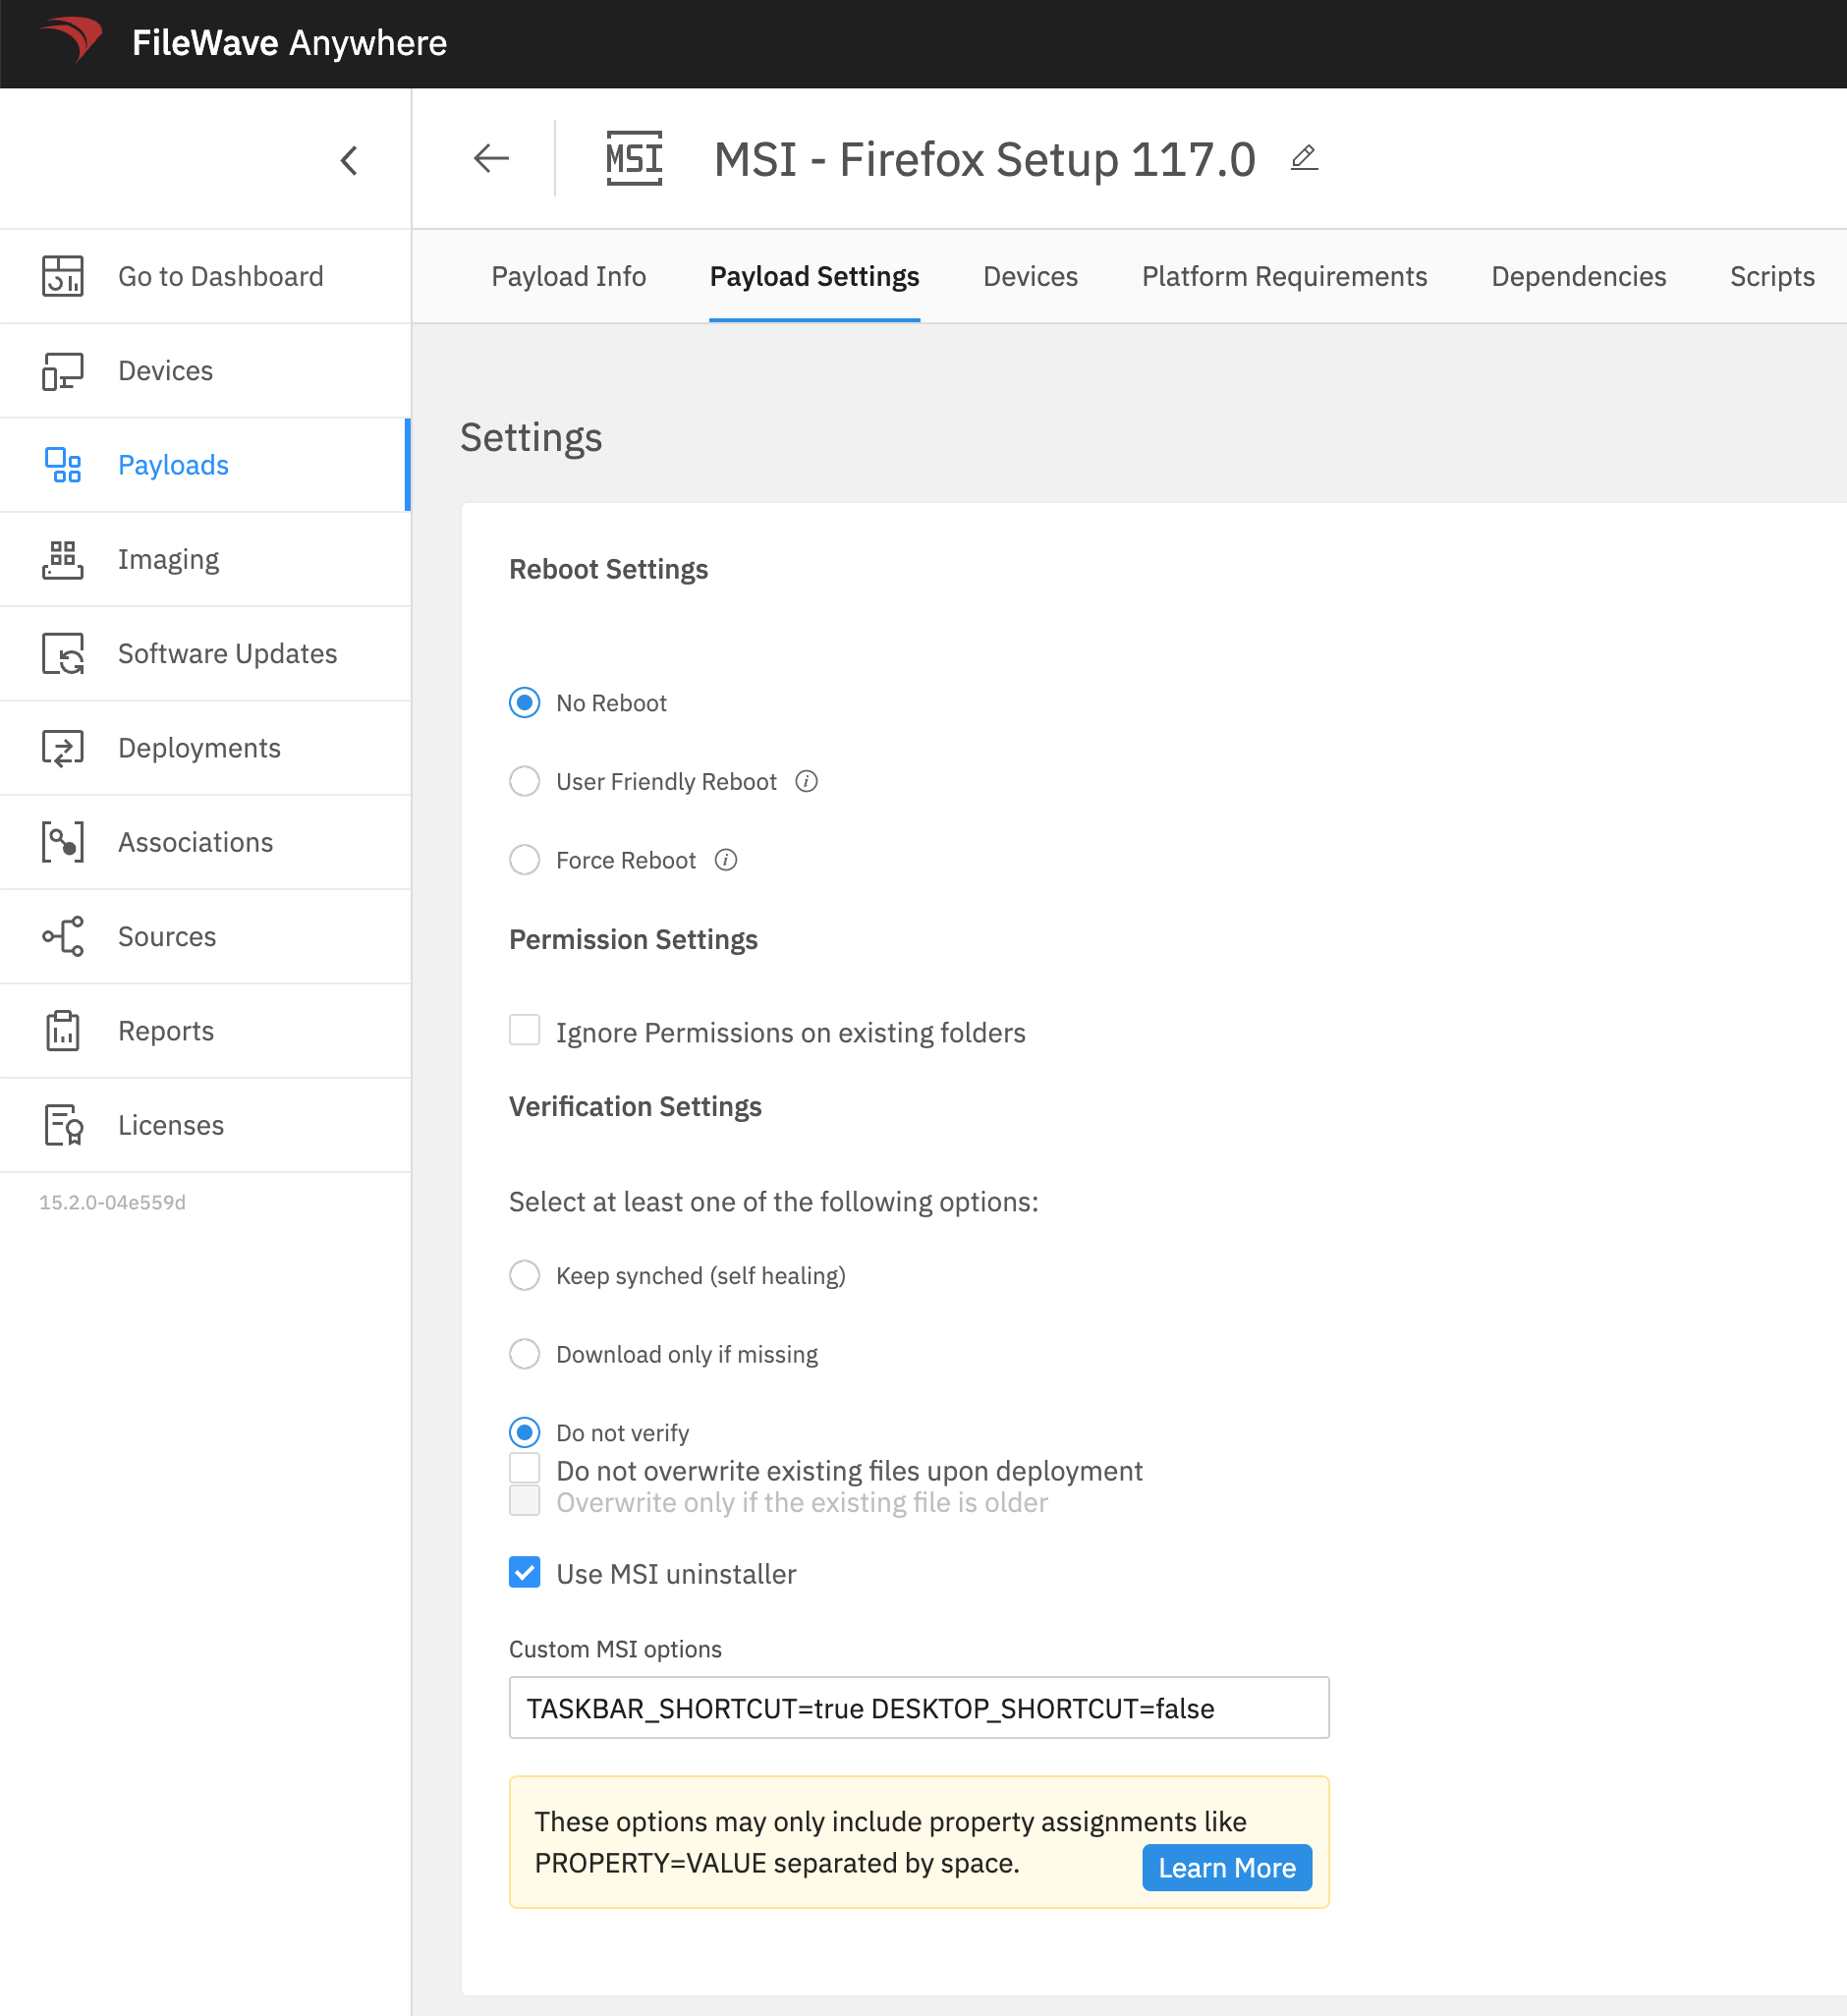
Task: Open the Sources text label in the sidebar
Action: click(167, 937)
